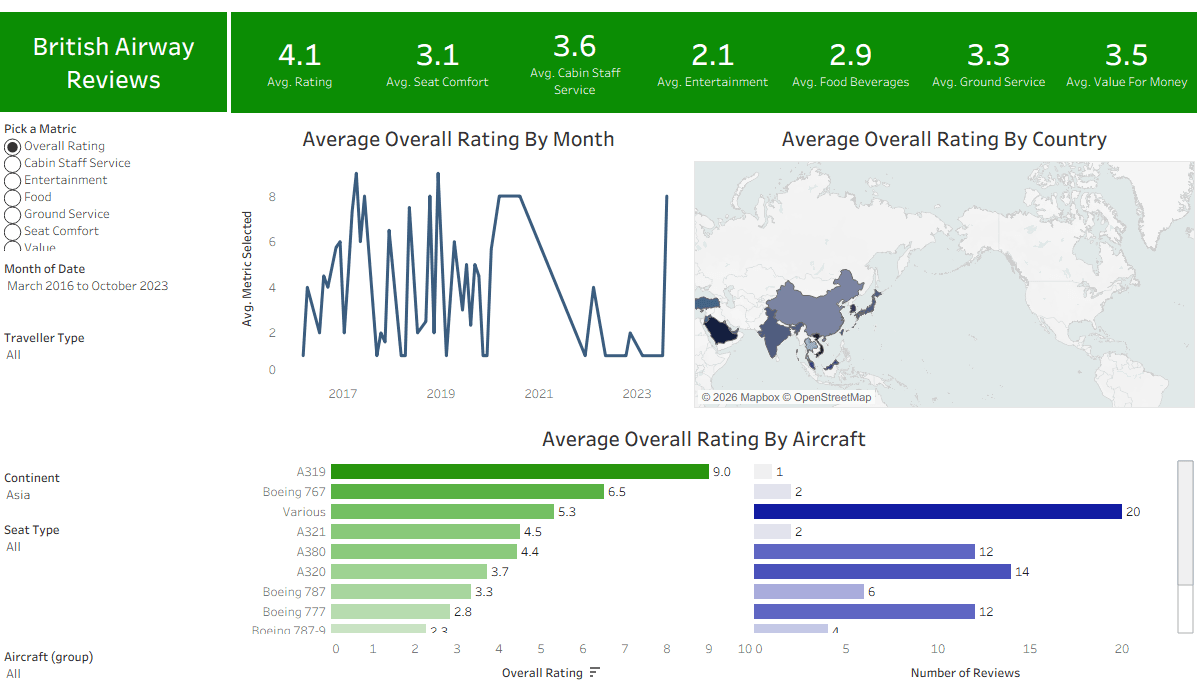Click the aircraft chart vertical scrollbar
This screenshot has width=1200, height=700.
pyautogui.click(x=1186, y=546)
